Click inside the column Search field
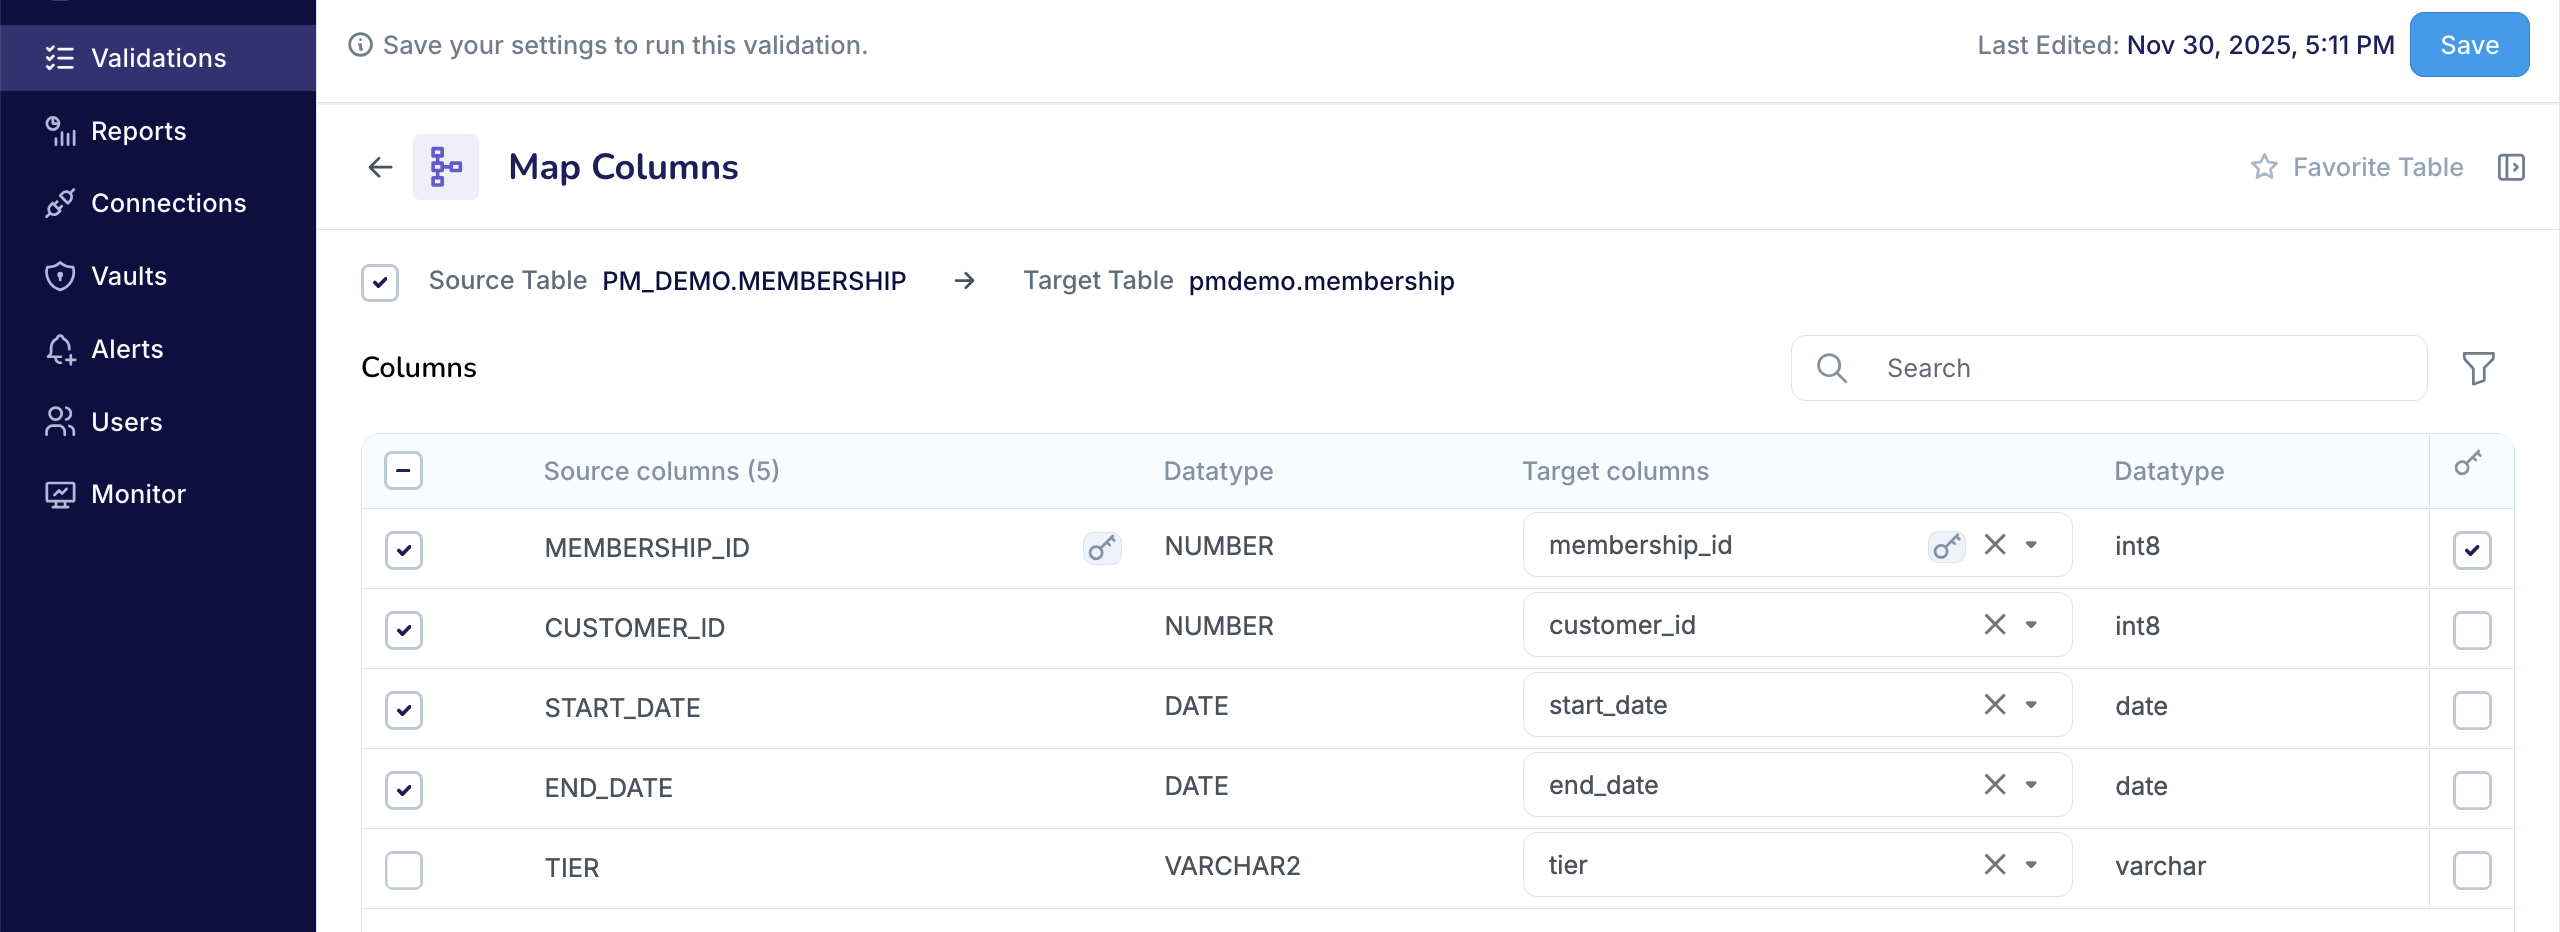This screenshot has height=932, width=2560. pyautogui.click(x=2100, y=368)
